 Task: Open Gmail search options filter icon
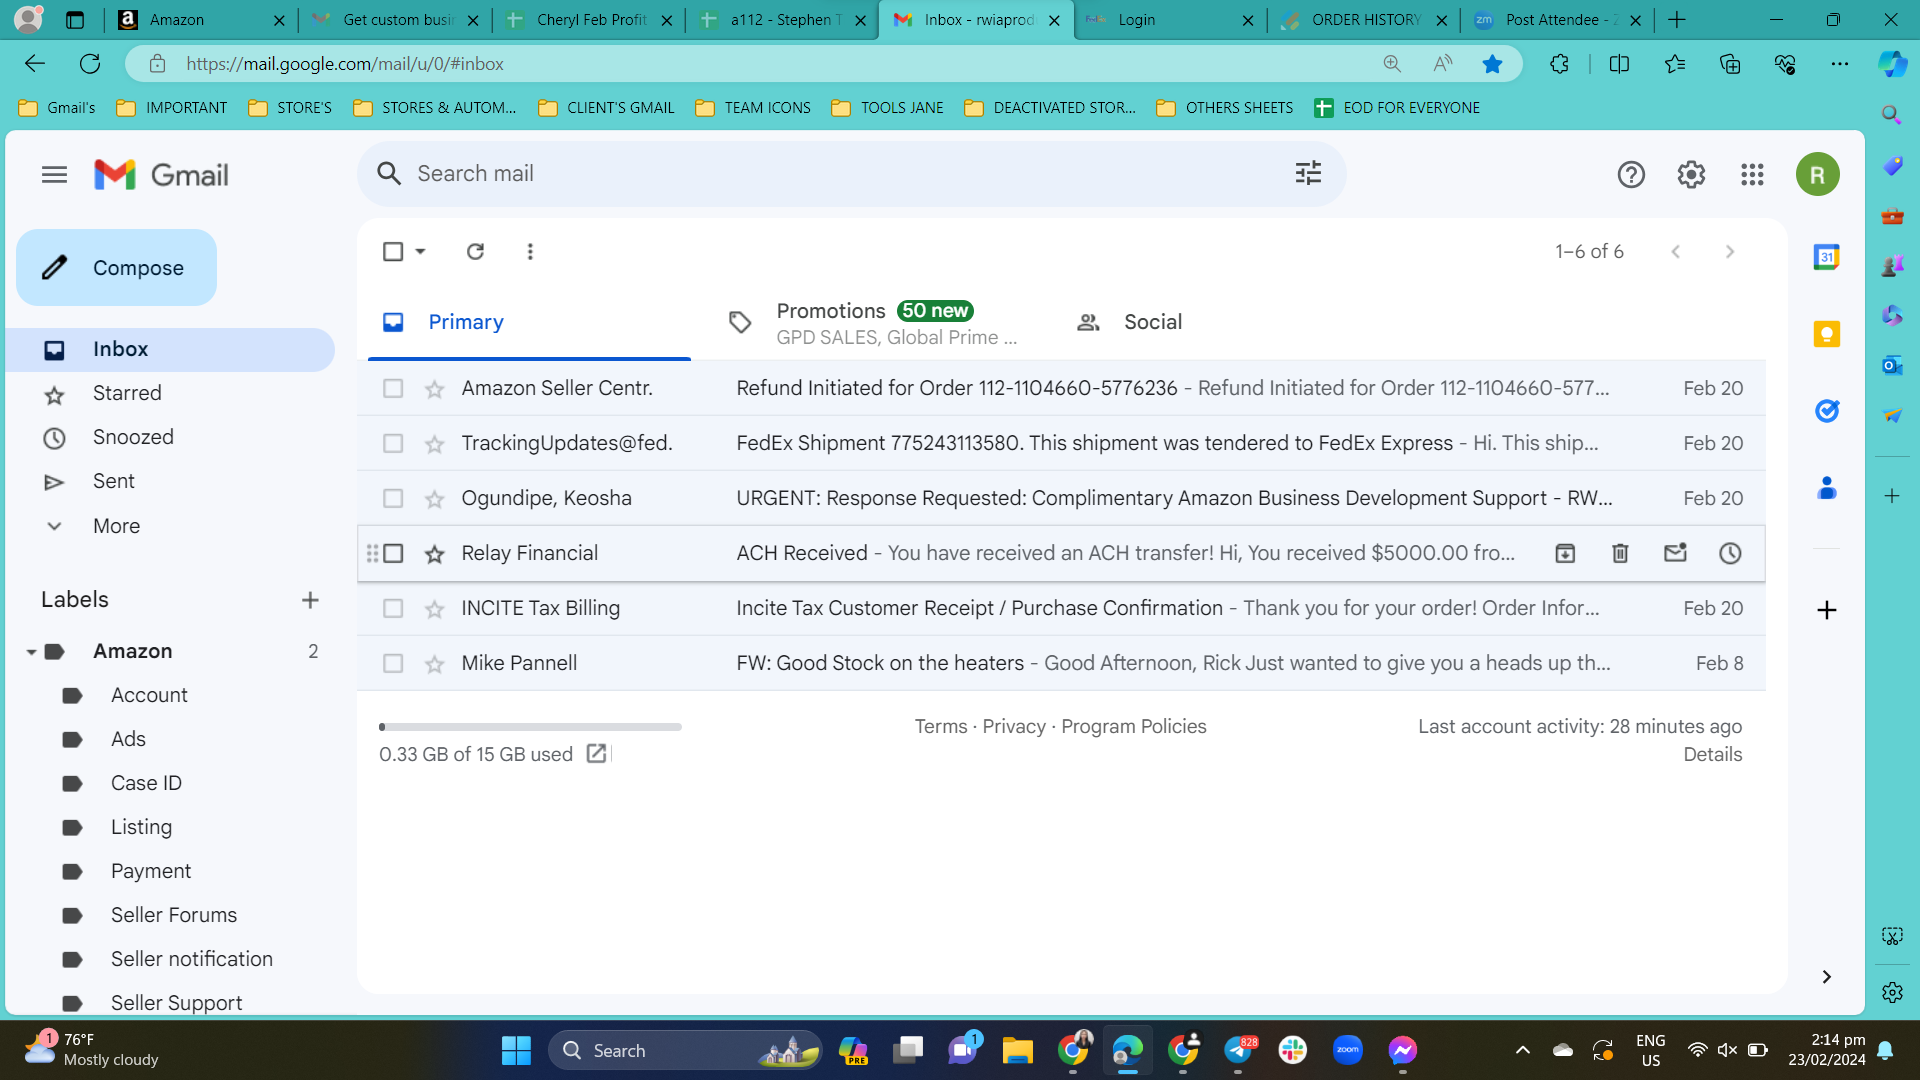pos(1308,174)
